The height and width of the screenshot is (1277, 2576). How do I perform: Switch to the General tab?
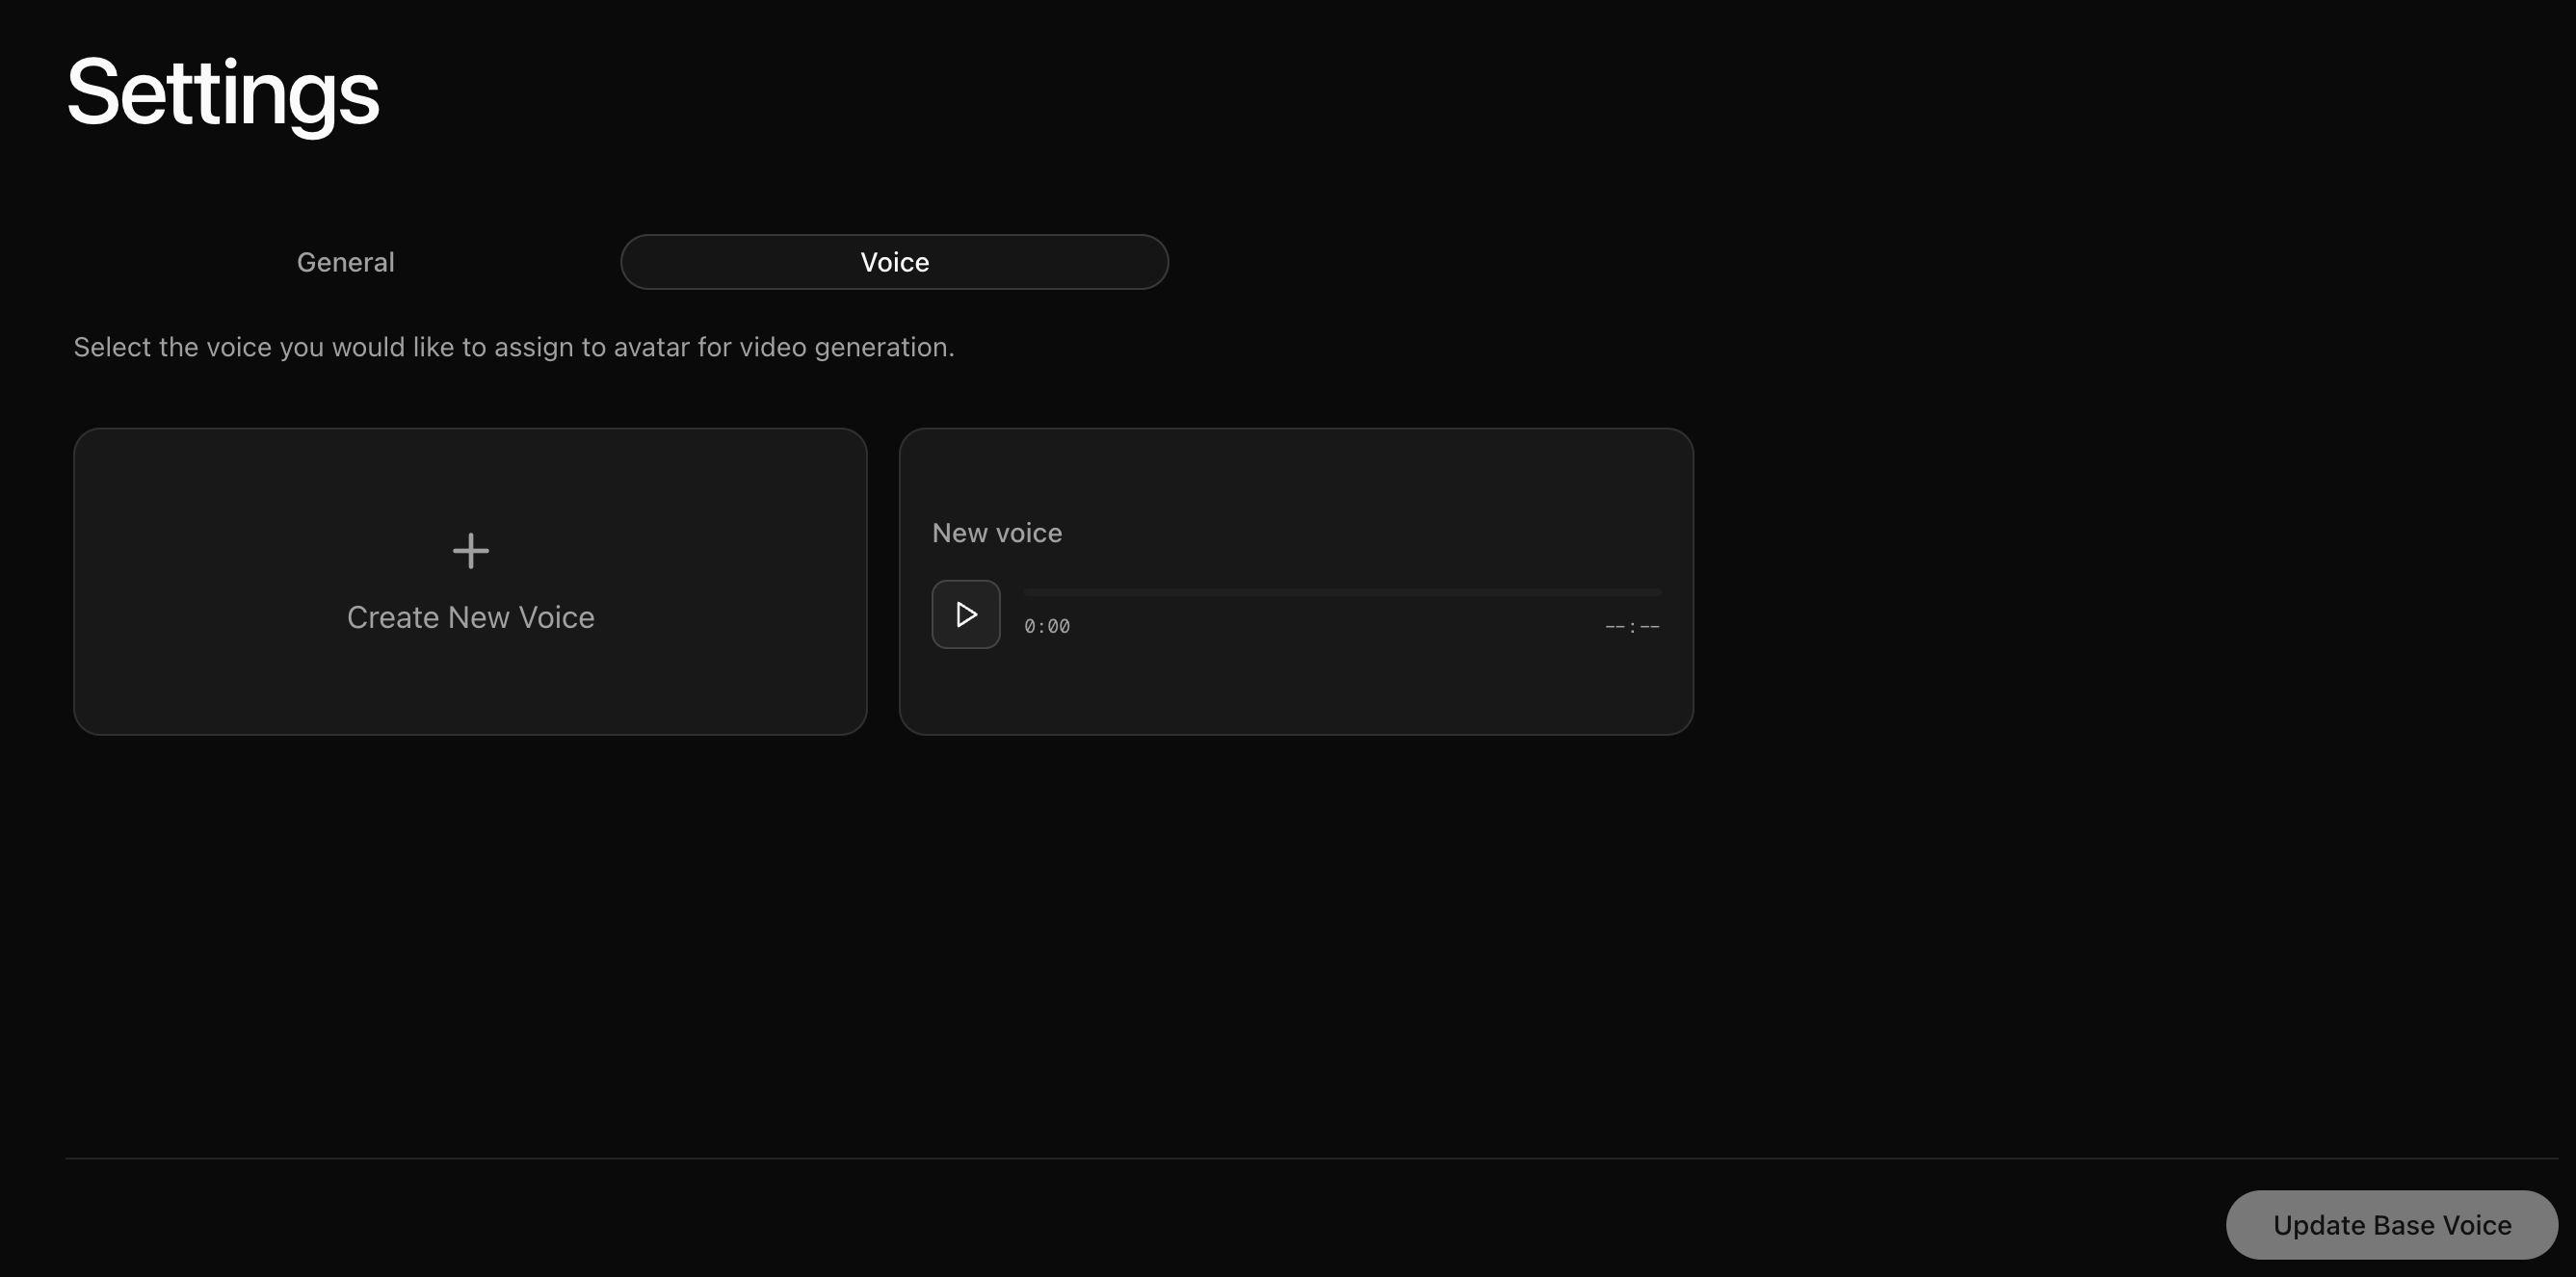tap(345, 262)
